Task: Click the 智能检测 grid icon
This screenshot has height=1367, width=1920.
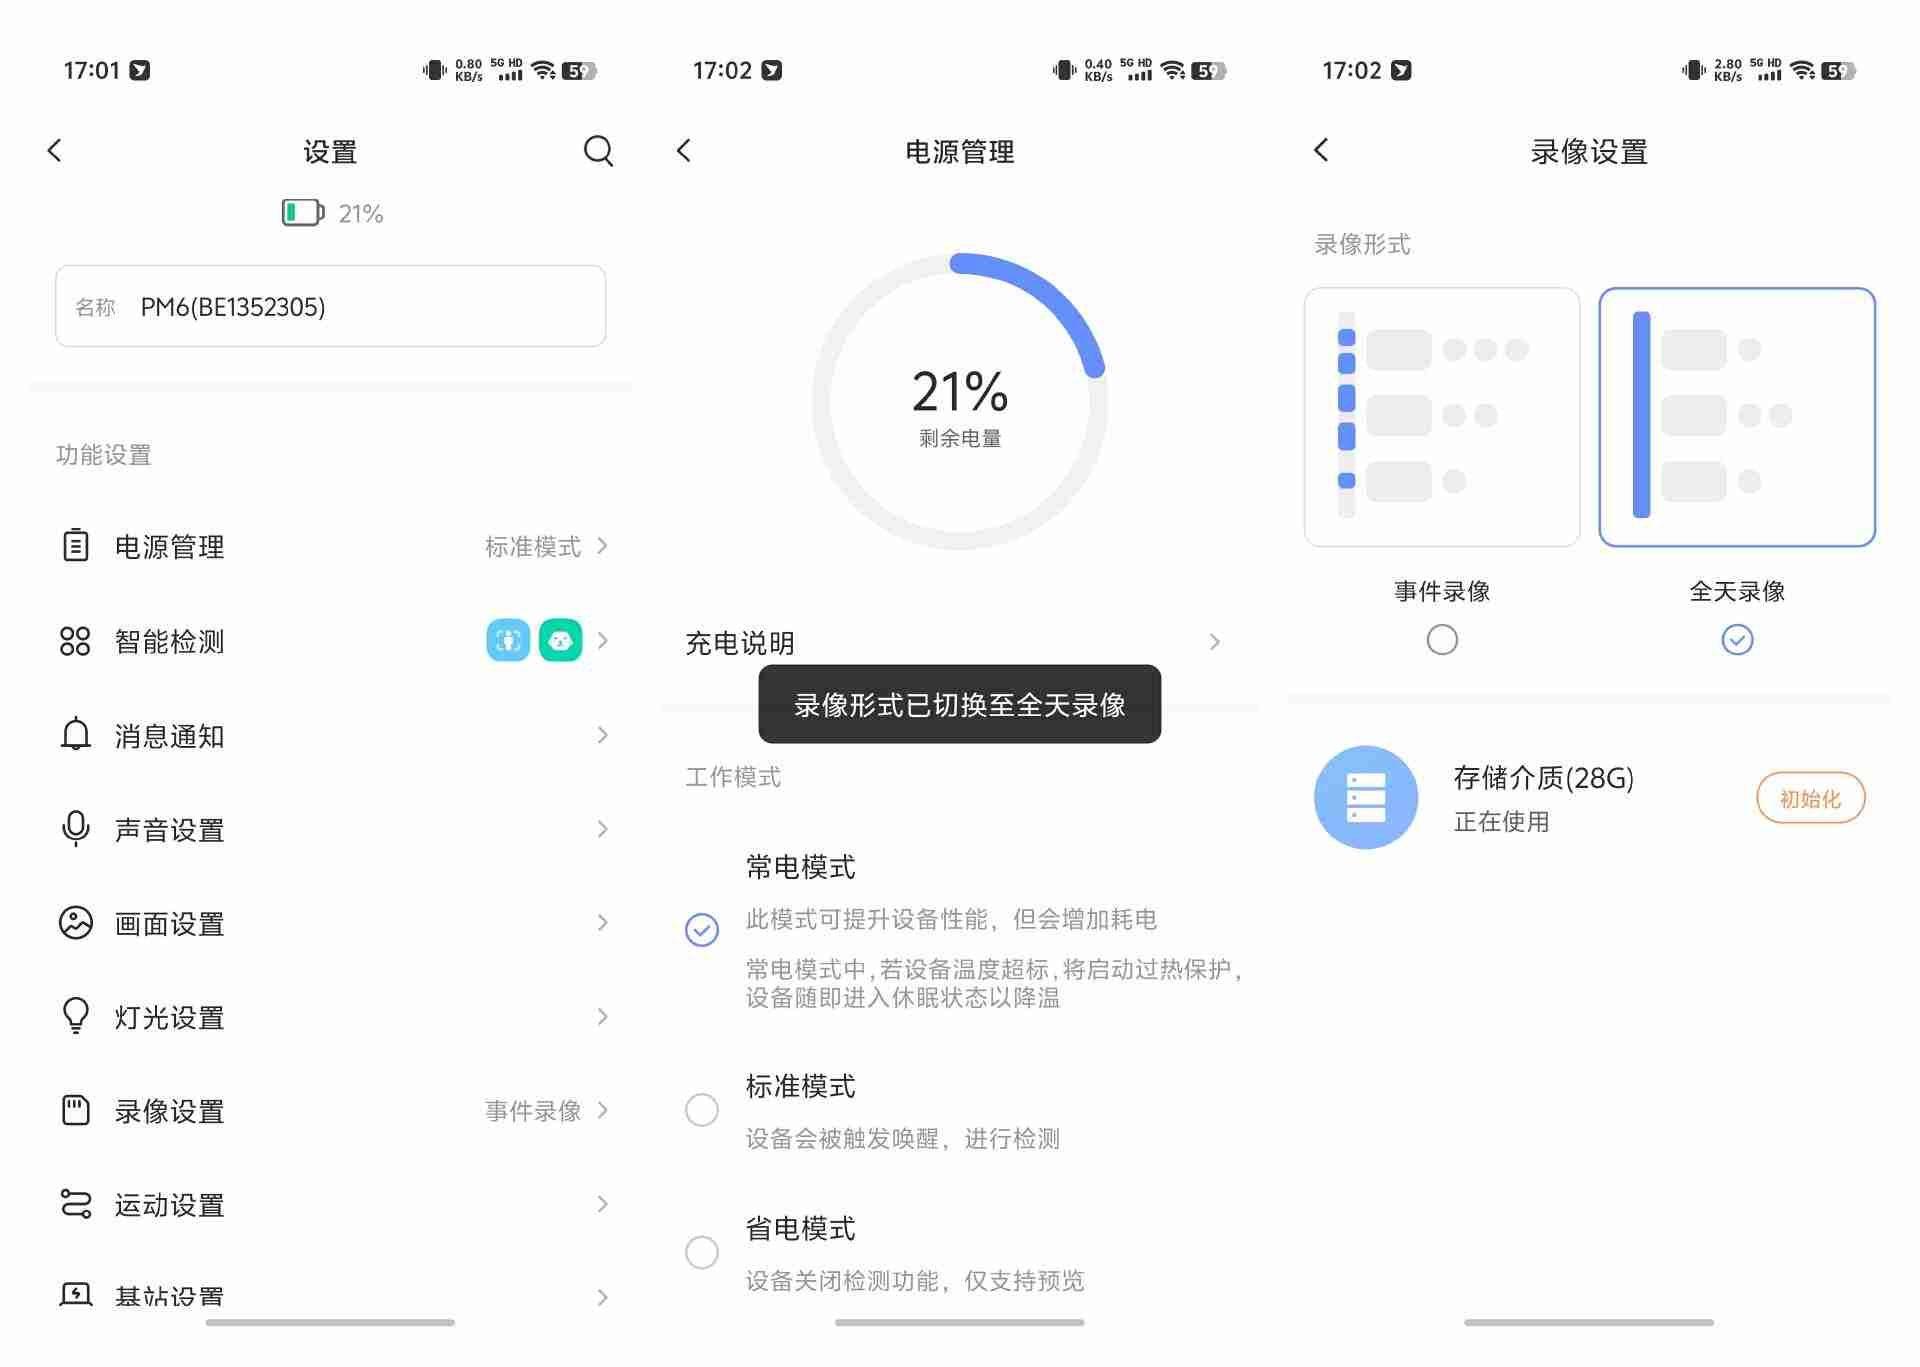Action: 74,641
